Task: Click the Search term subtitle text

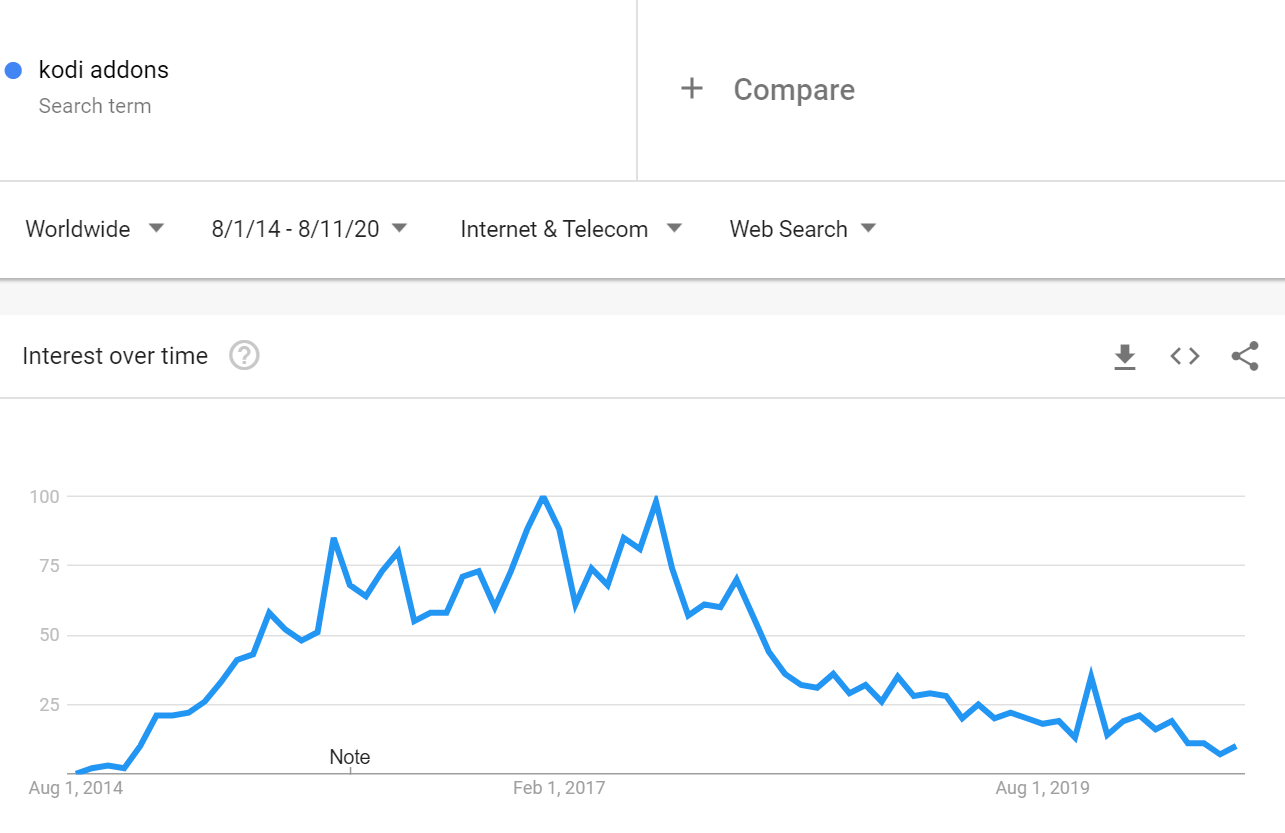Action: [95, 106]
